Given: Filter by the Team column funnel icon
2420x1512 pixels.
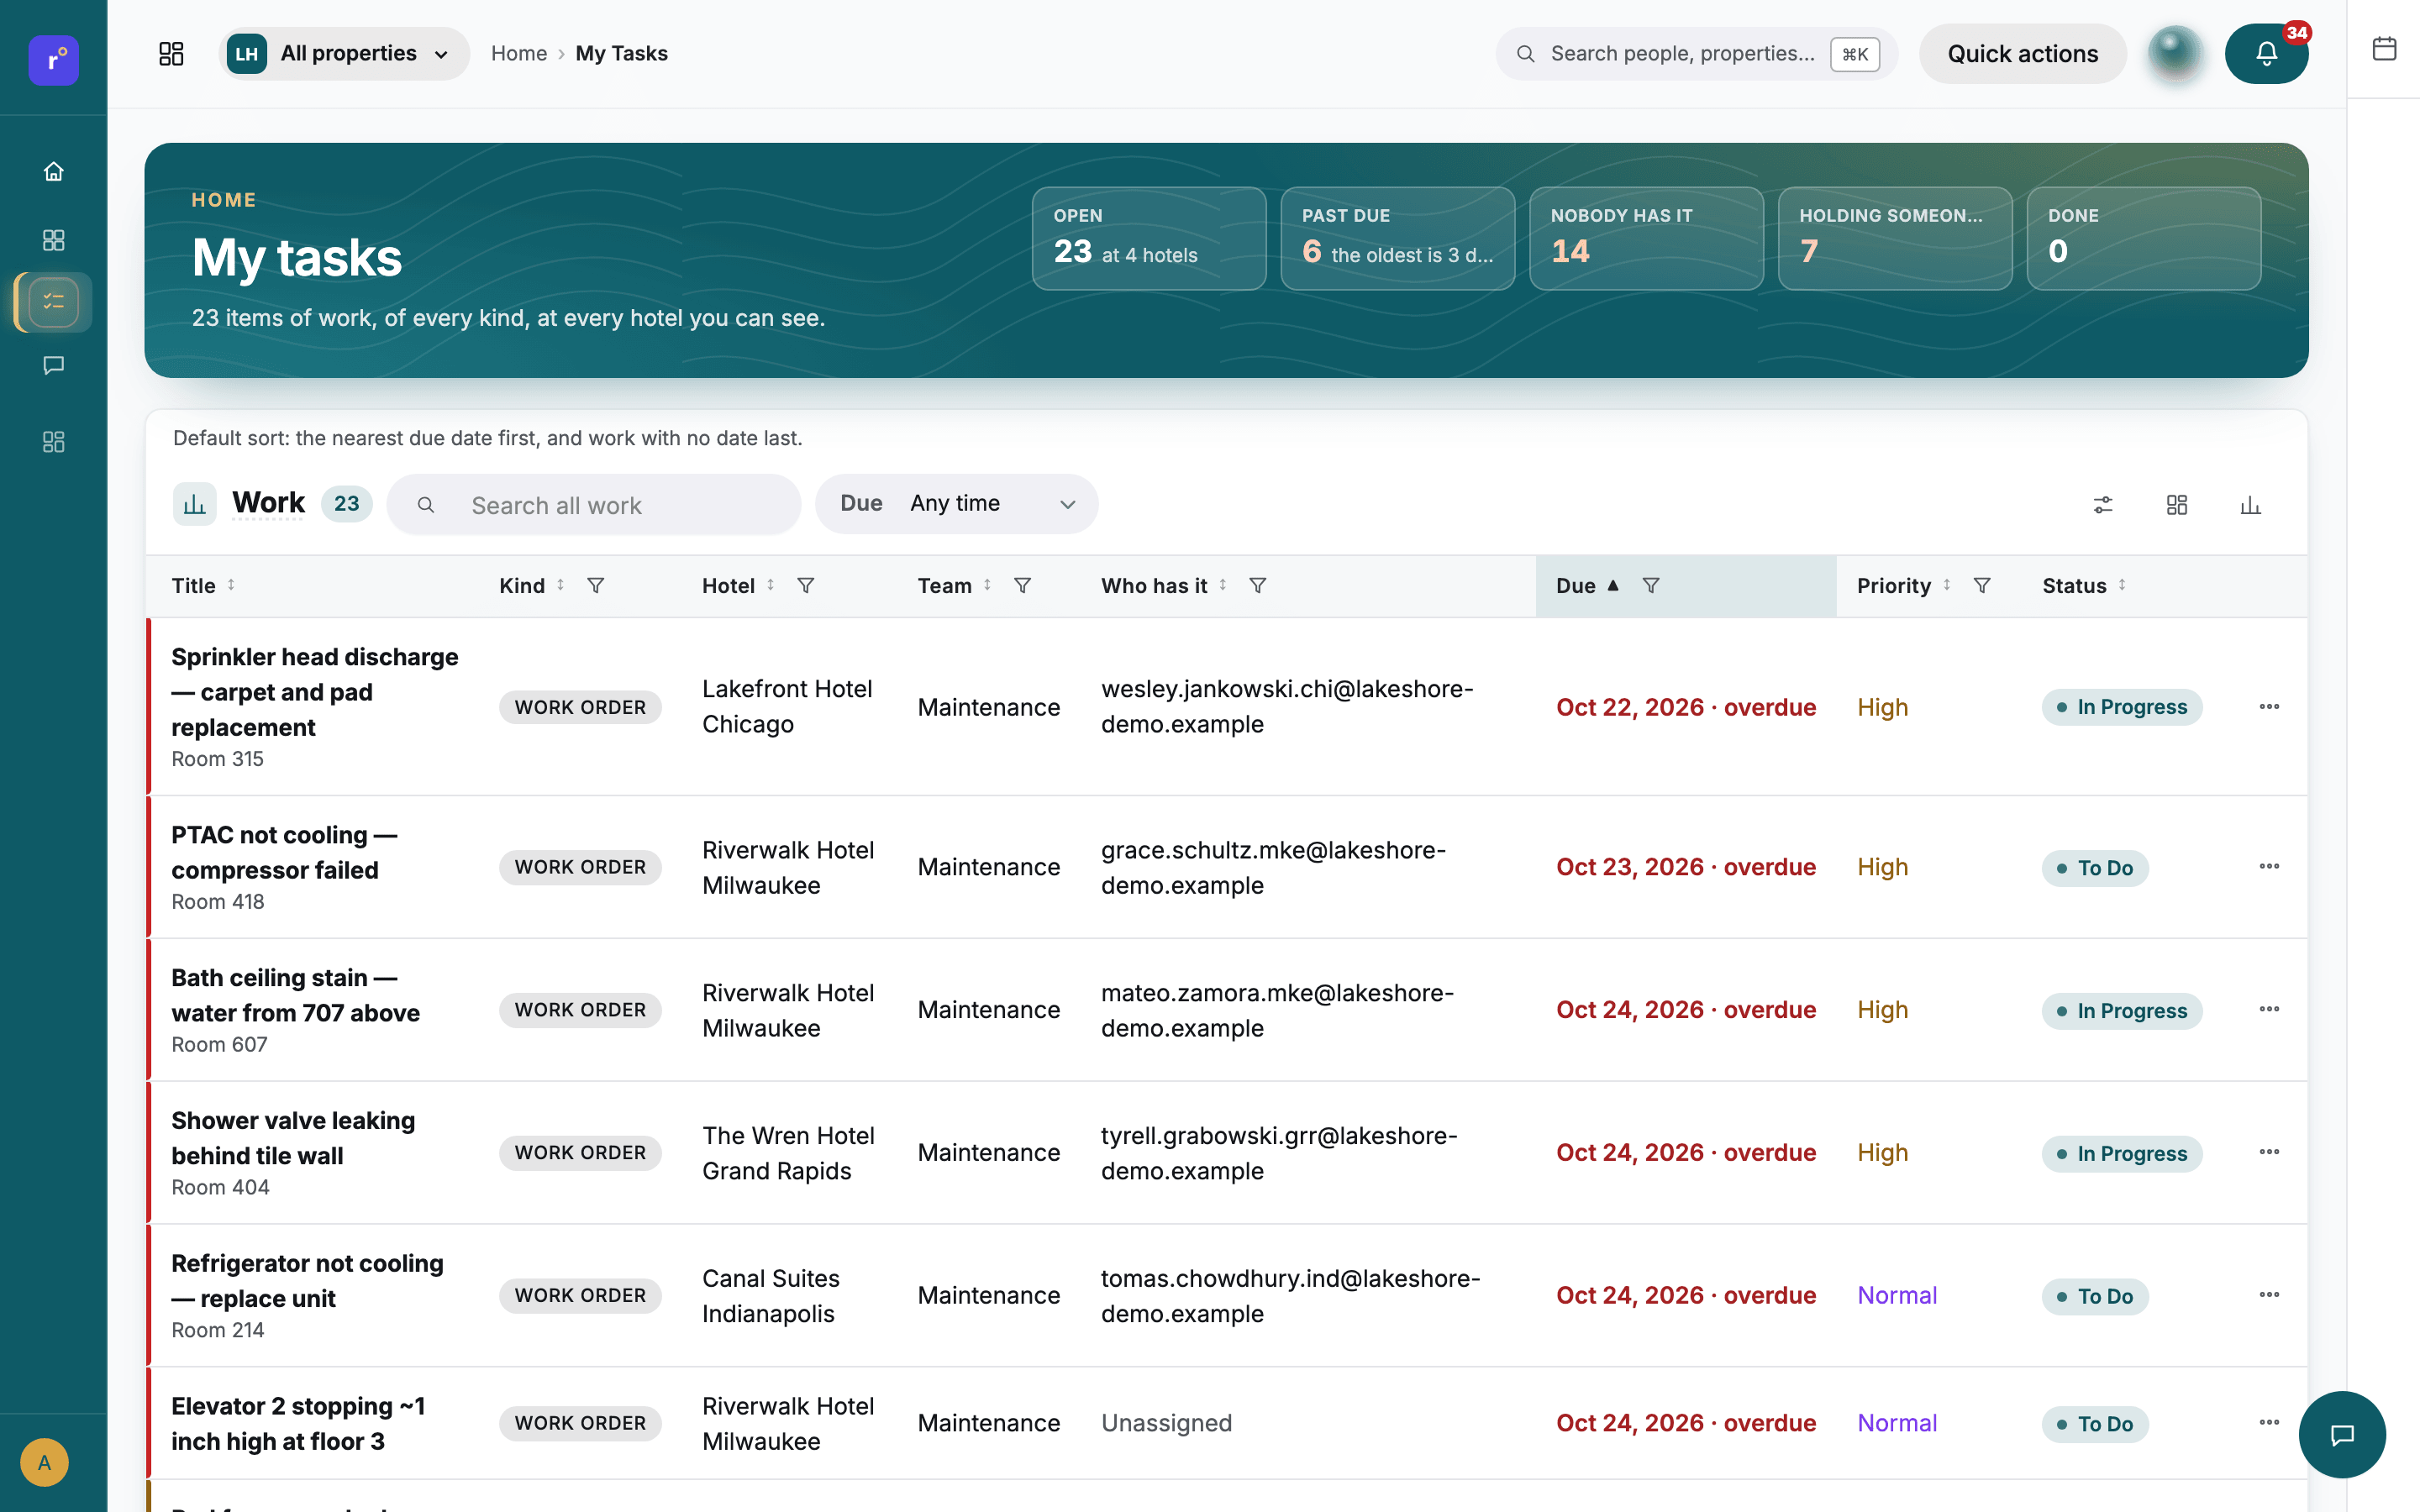Looking at the screenshot, I should (x=1023, y=585).
